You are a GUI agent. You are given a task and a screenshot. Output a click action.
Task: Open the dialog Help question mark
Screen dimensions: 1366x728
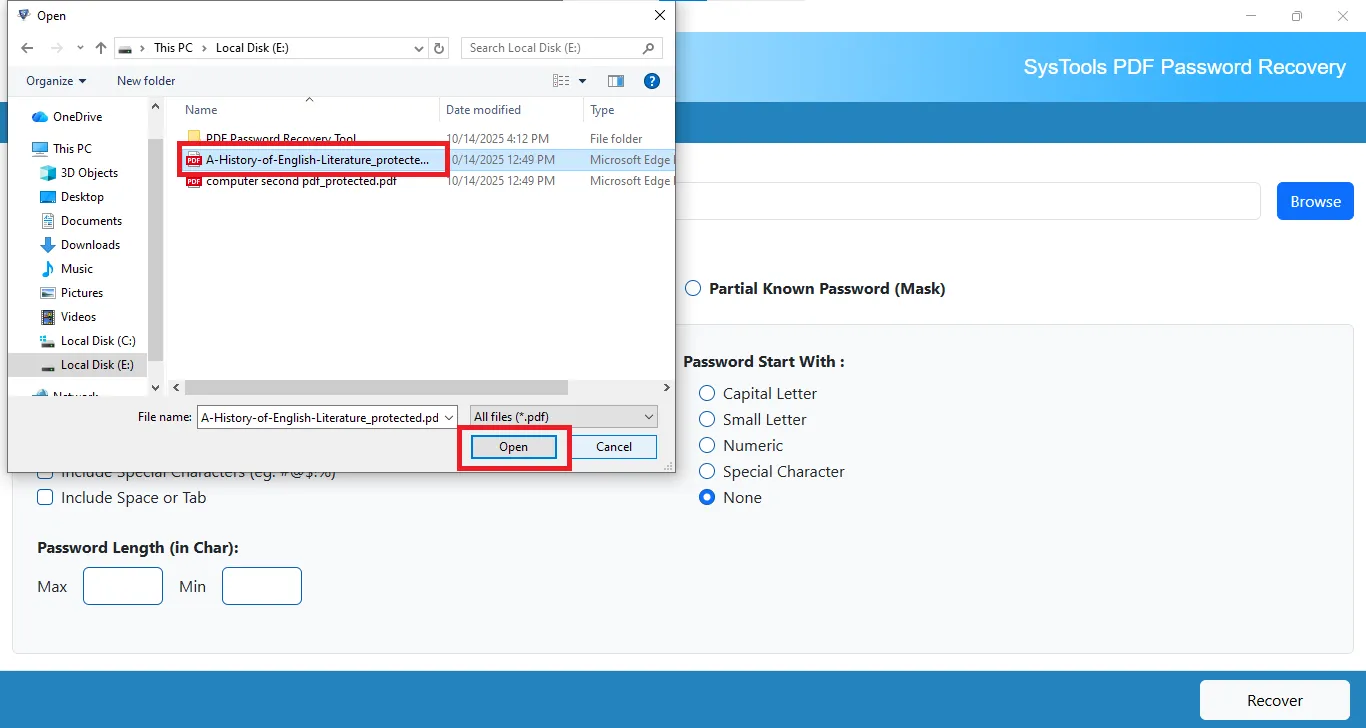click(652, 81)
